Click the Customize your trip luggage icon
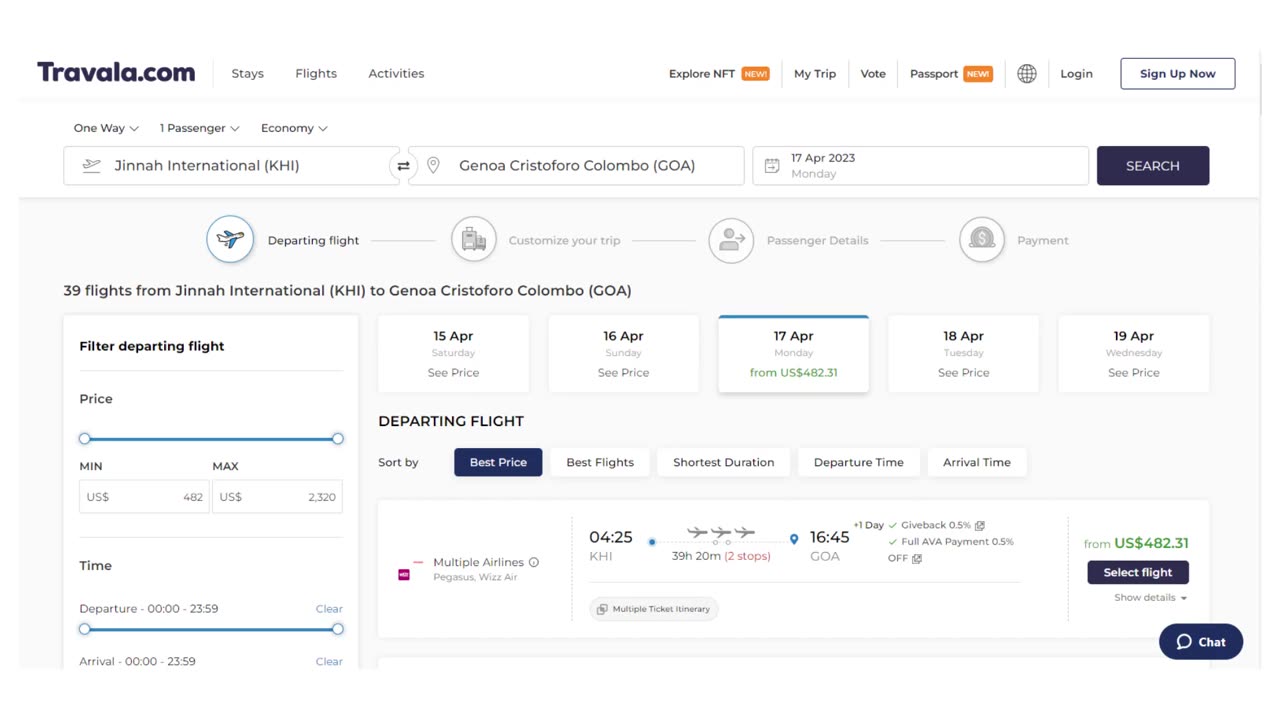 pos(474,240)
